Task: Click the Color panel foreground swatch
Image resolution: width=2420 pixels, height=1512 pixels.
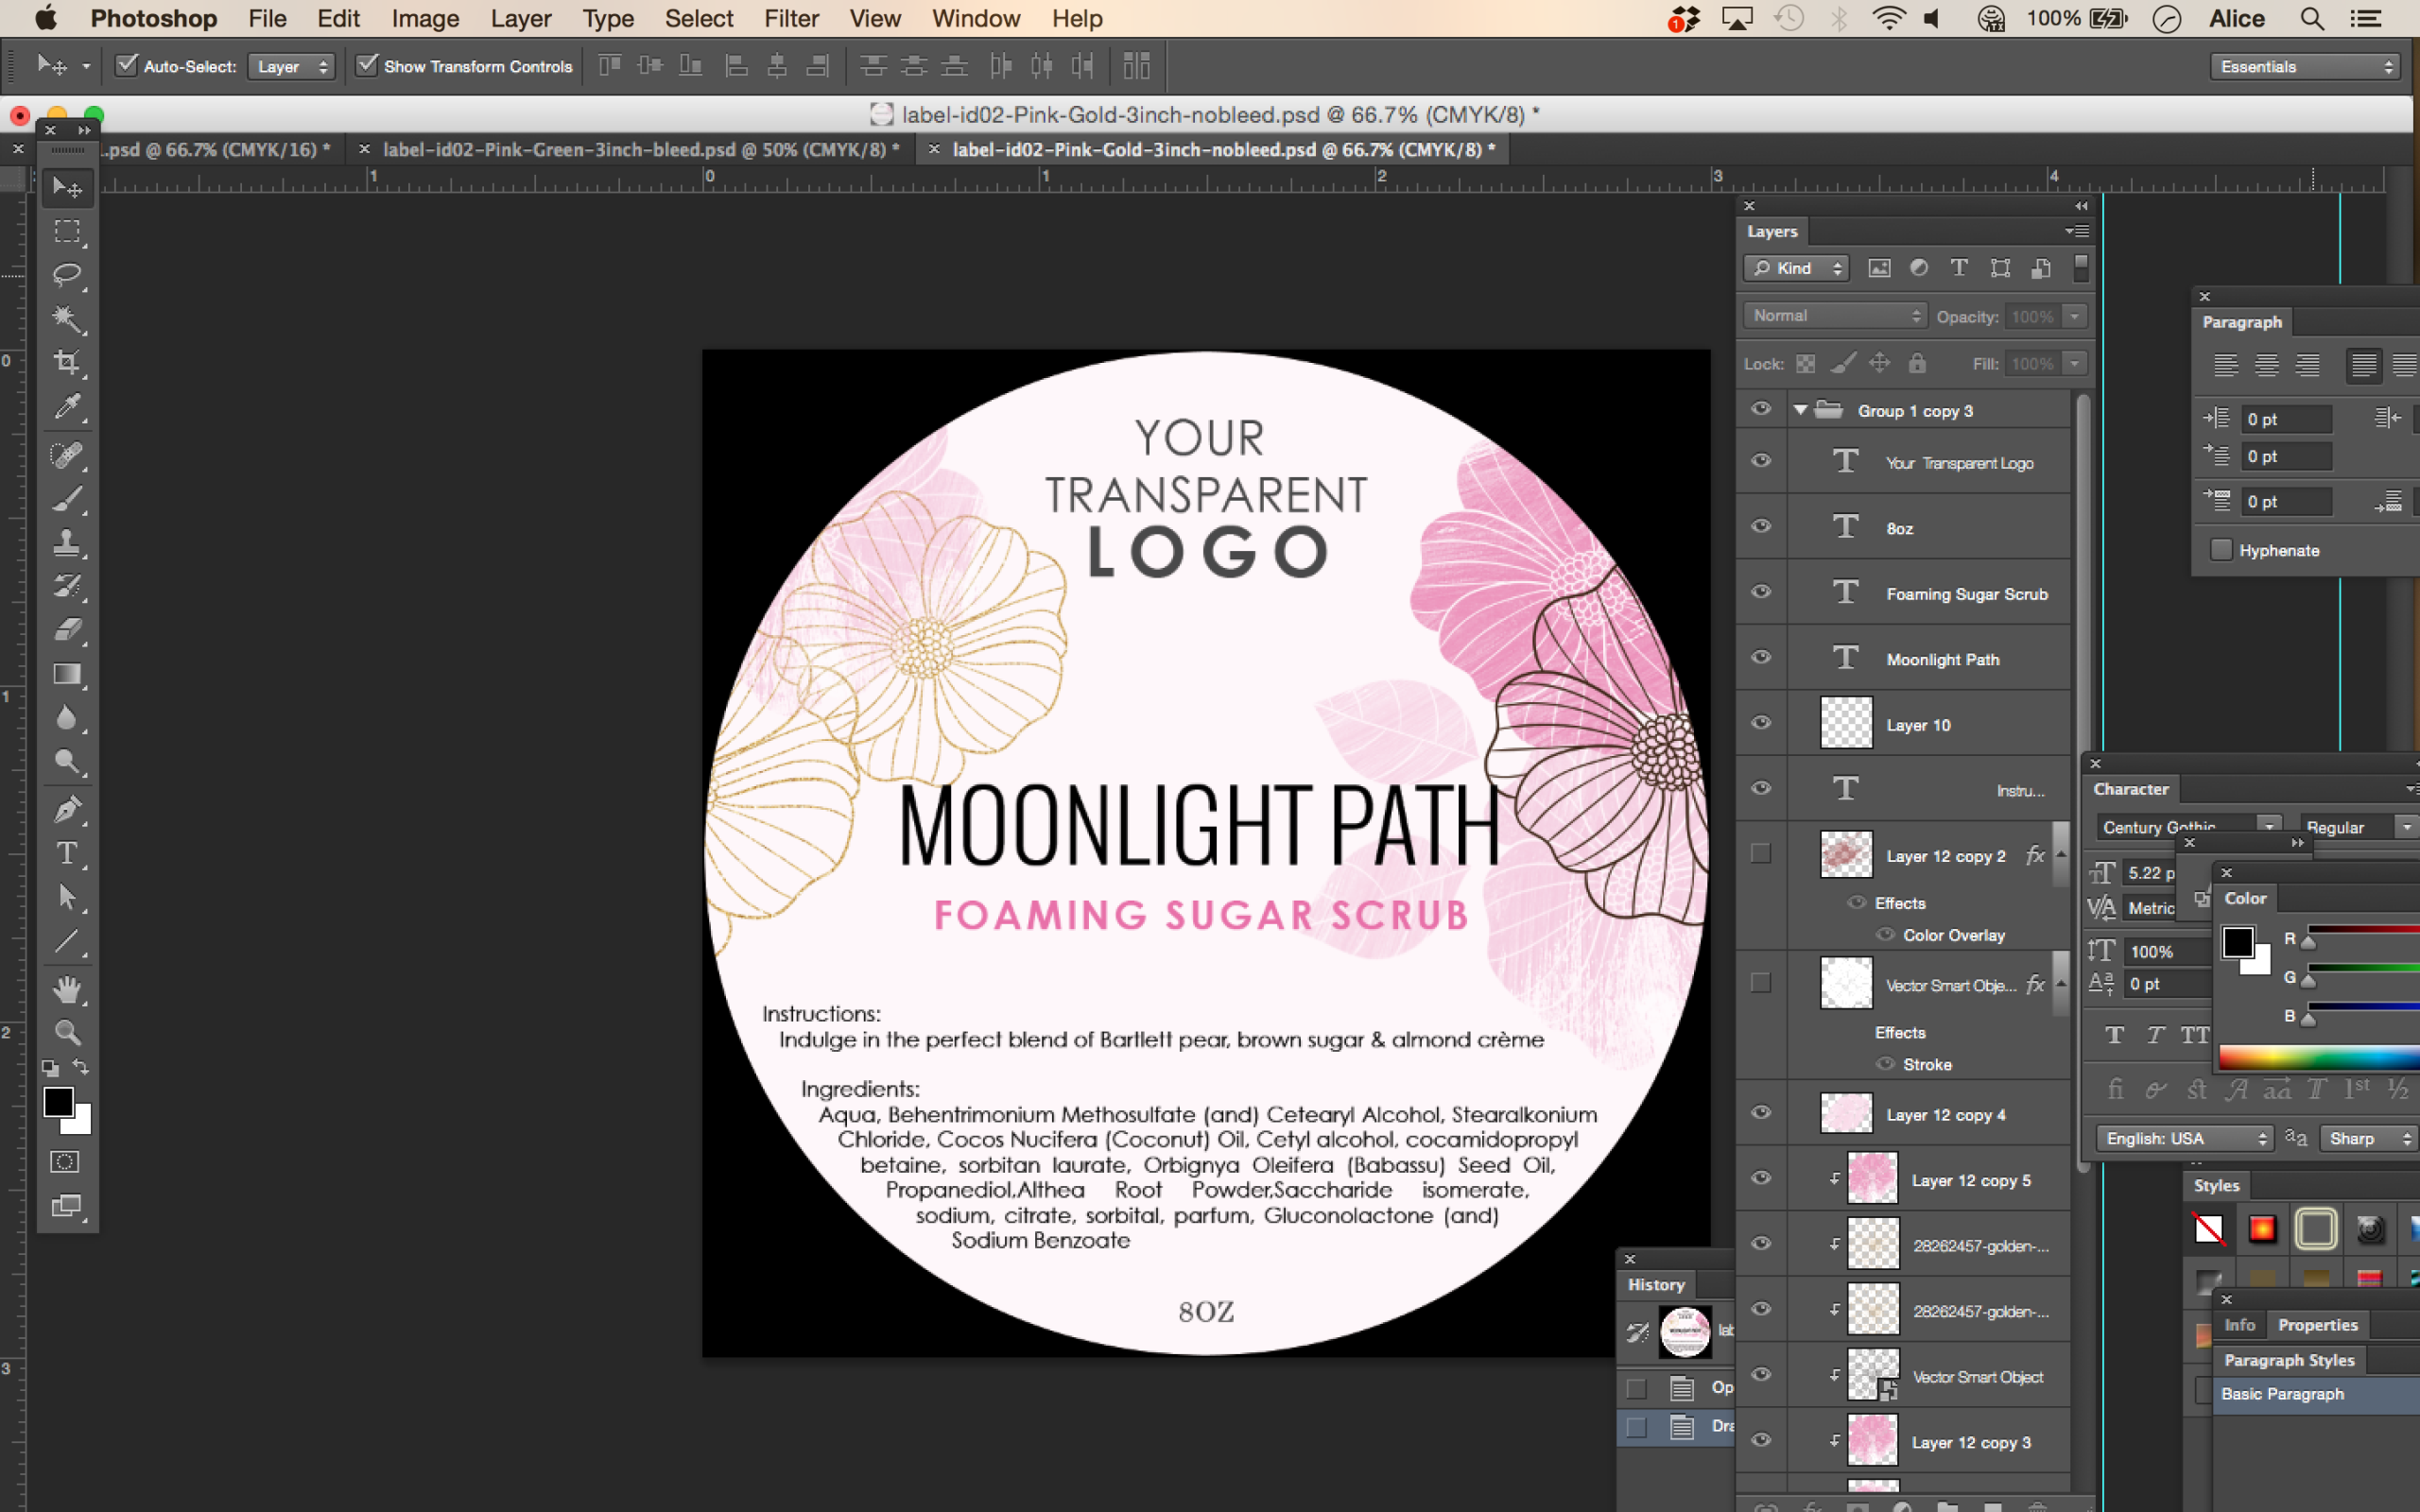Action: (x=2238, y=941)
